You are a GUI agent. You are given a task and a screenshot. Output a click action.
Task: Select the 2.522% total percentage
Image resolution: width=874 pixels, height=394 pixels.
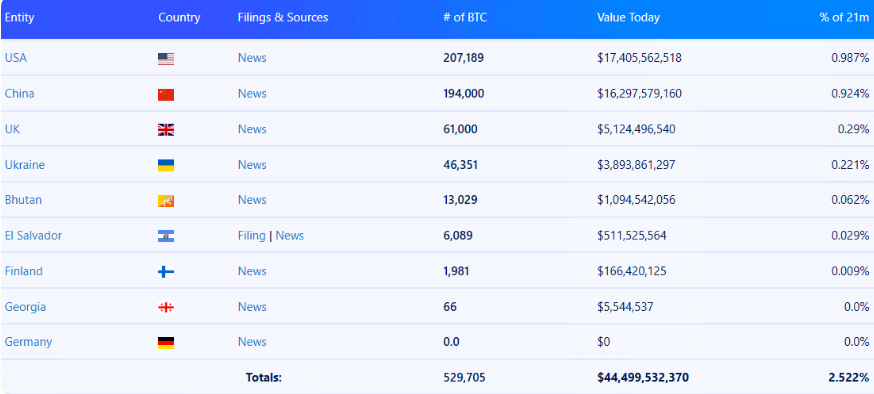click(x=849, y=377)
